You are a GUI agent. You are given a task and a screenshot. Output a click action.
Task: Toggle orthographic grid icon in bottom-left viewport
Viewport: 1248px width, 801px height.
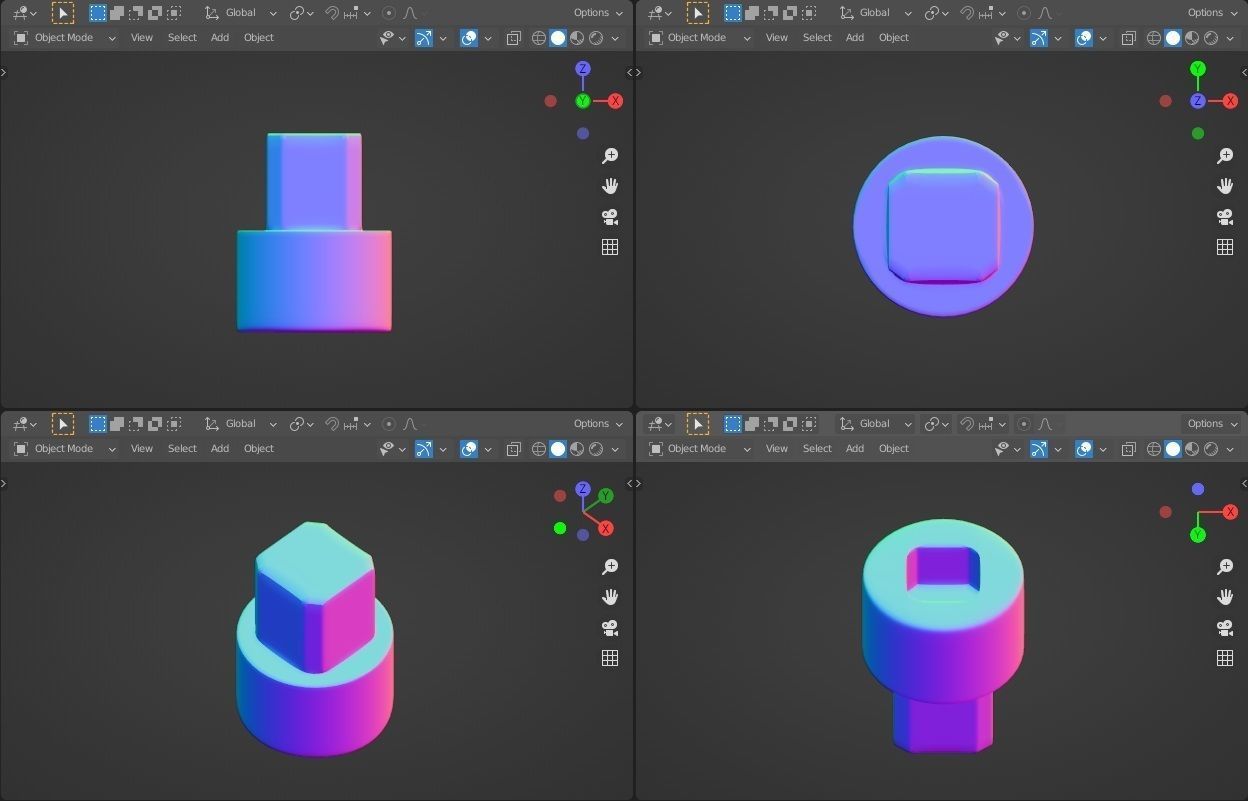(610, 658)
